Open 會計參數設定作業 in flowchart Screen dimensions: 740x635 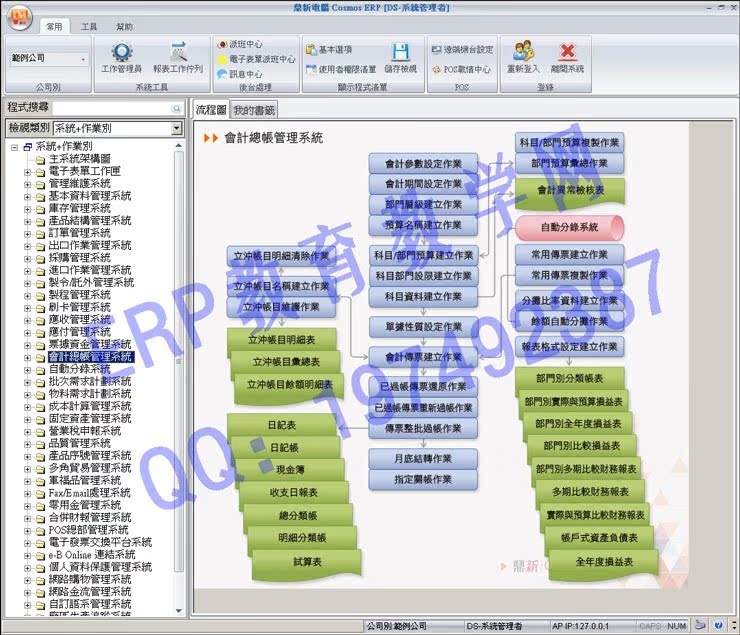[423, 164]
